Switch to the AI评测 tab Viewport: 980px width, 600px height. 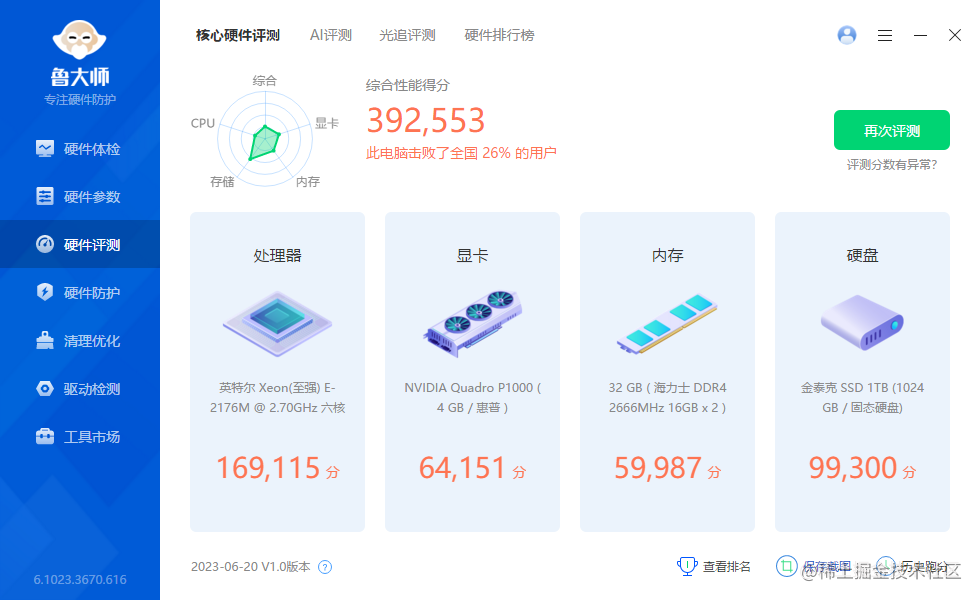pos(331,36)
